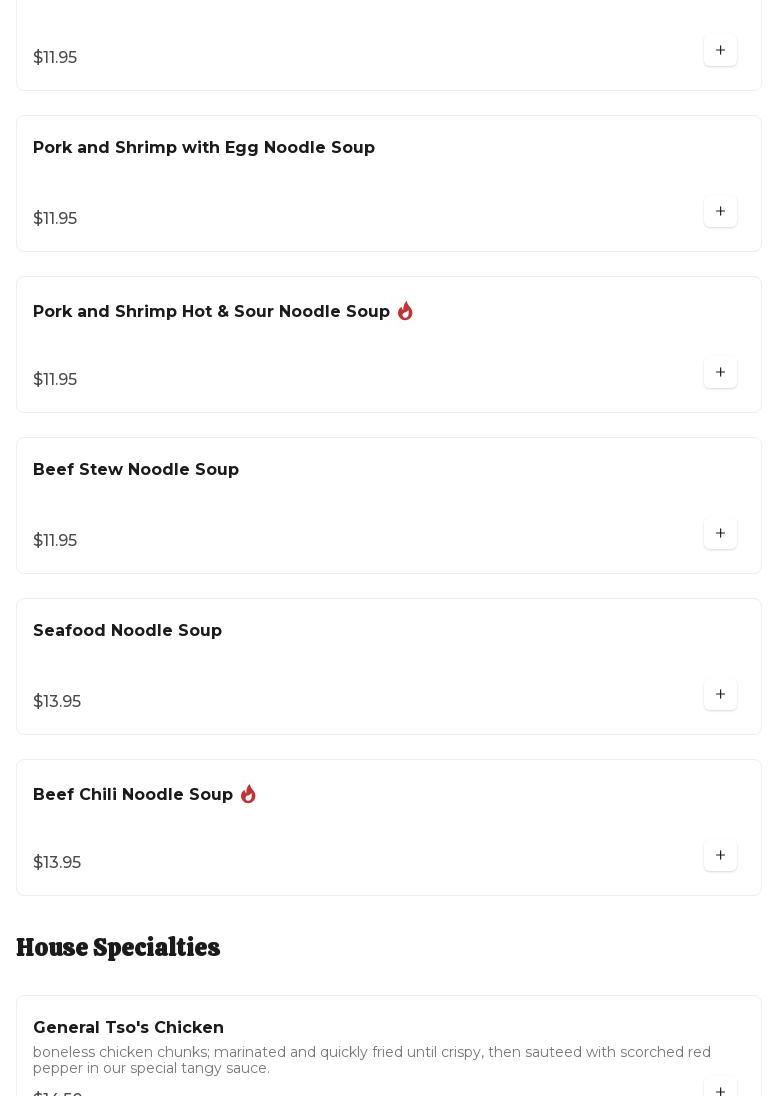Viewport: 778px width, 1096px height.
Task: Click the topmost plus button in the list
Action: [x=720, y=51]
